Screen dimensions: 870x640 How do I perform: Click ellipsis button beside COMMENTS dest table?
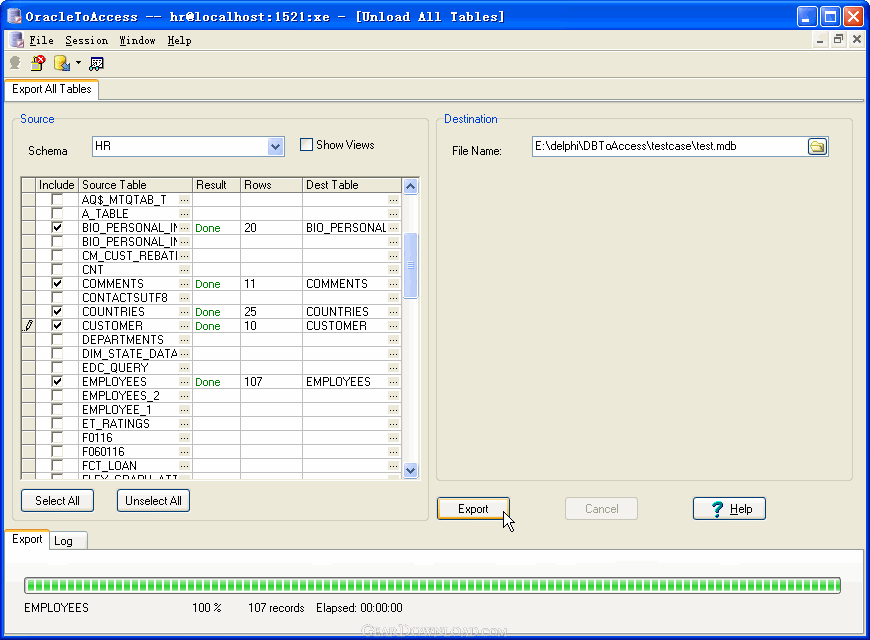point(393,284)
